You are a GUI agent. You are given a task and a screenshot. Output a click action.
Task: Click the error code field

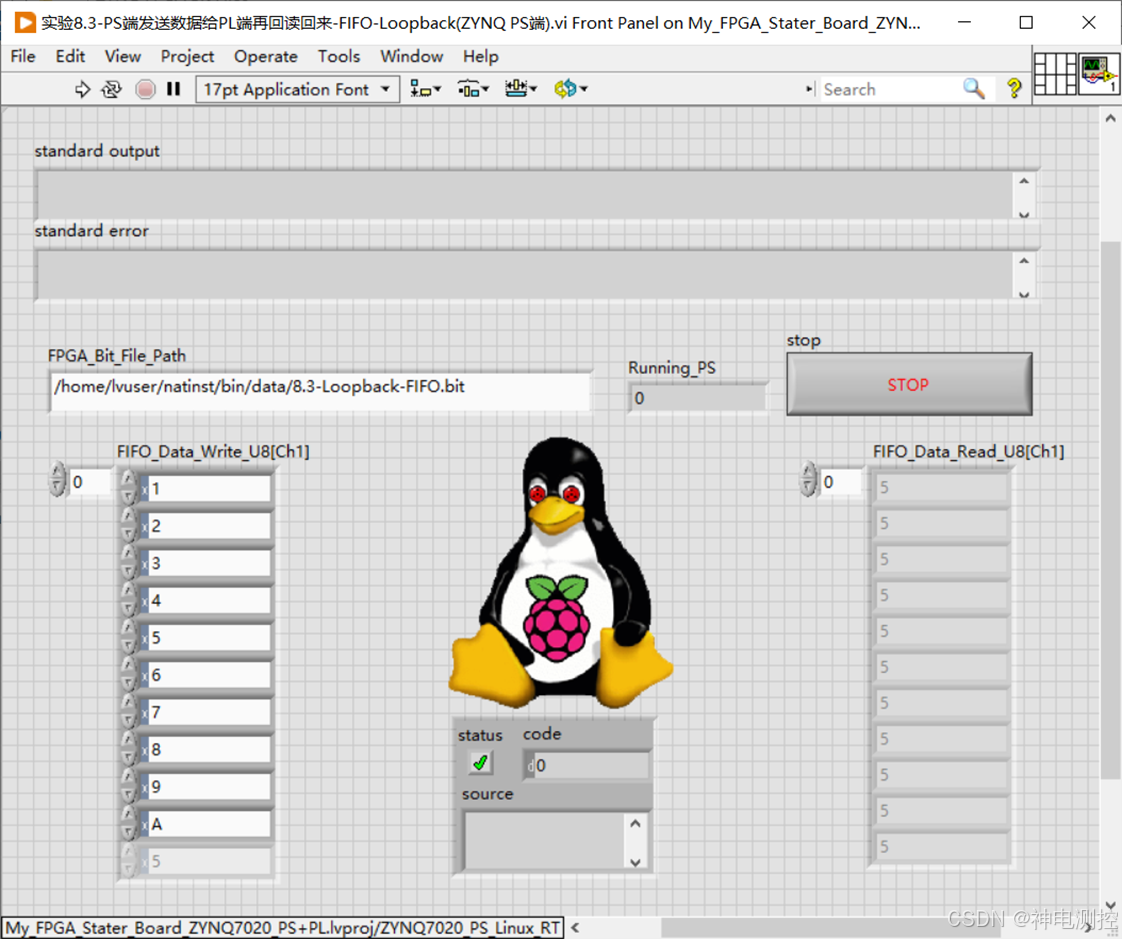click(587, 765)
